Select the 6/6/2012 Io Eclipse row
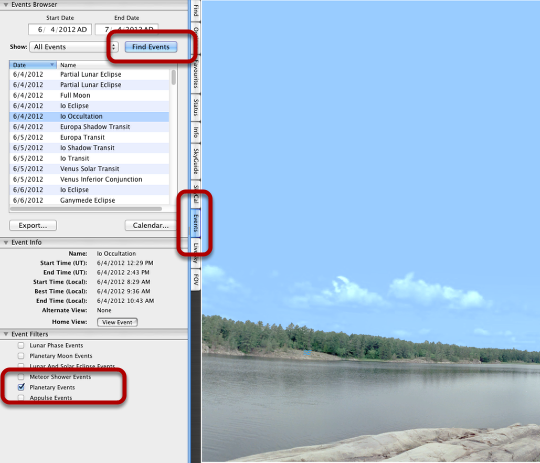The width and height of the screenshot is (540, 463). (90, 190)
